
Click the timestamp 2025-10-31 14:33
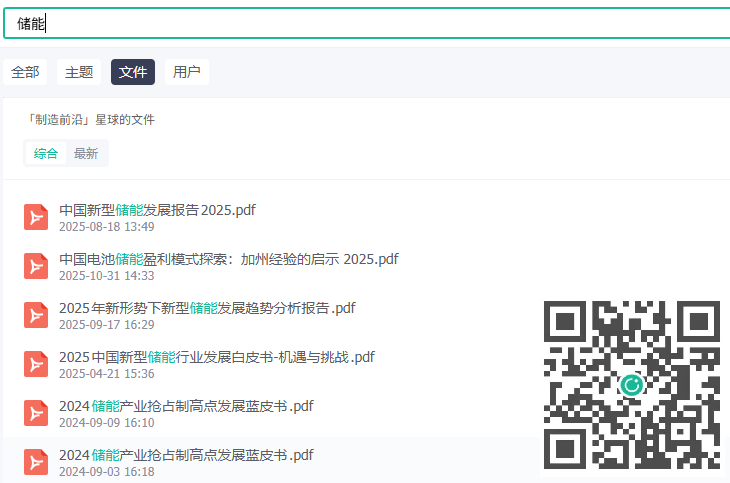coord(107,276)
